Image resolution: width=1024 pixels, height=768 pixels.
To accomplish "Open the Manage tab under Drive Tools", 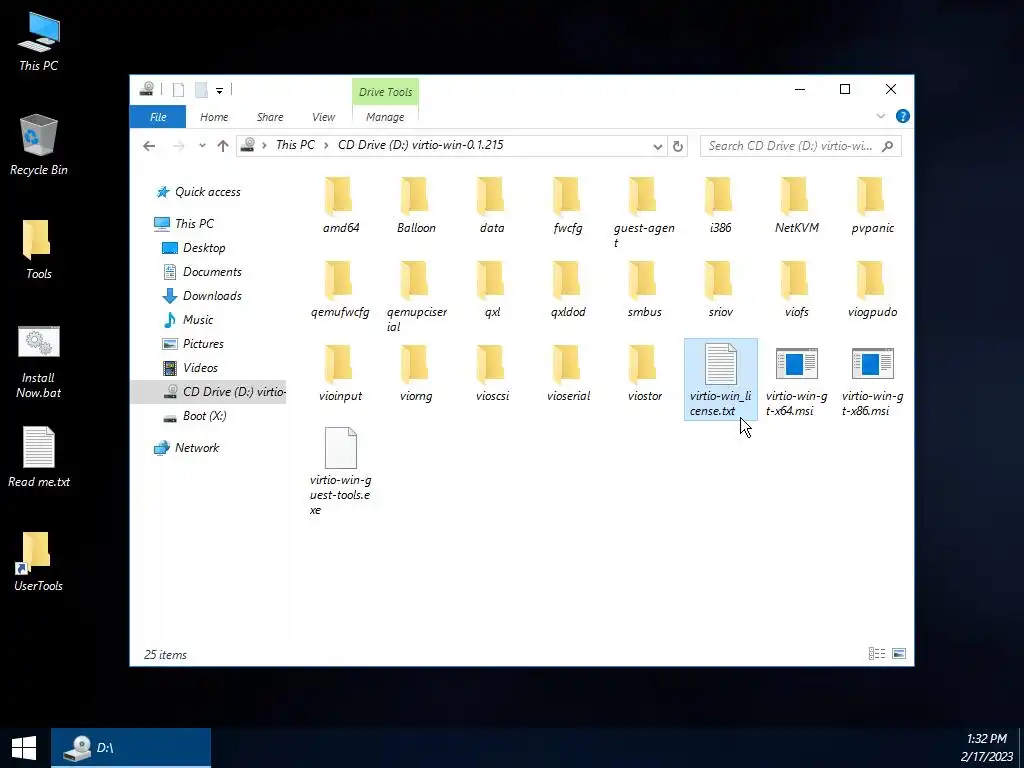I will tap(385, 117).
